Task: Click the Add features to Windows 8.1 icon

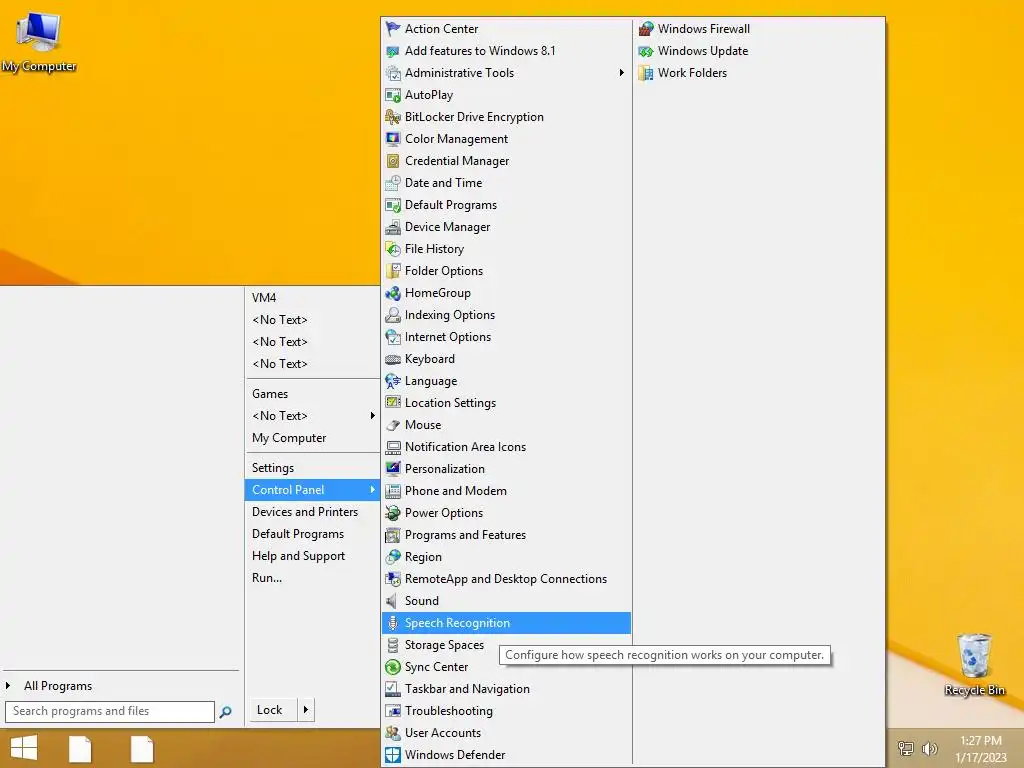Action: click(392, 51)
